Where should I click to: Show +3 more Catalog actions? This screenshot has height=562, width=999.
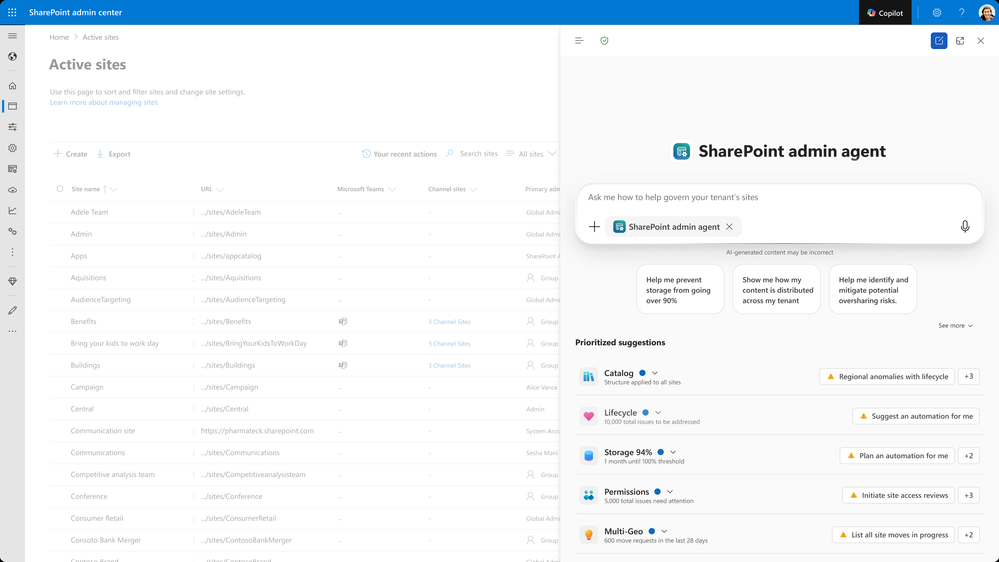968,377
